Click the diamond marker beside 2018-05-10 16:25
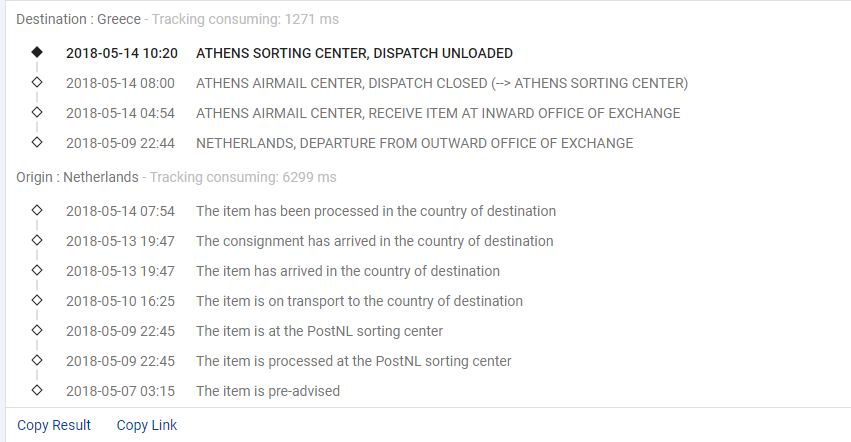The image size is (851, 442). (37, 300)
